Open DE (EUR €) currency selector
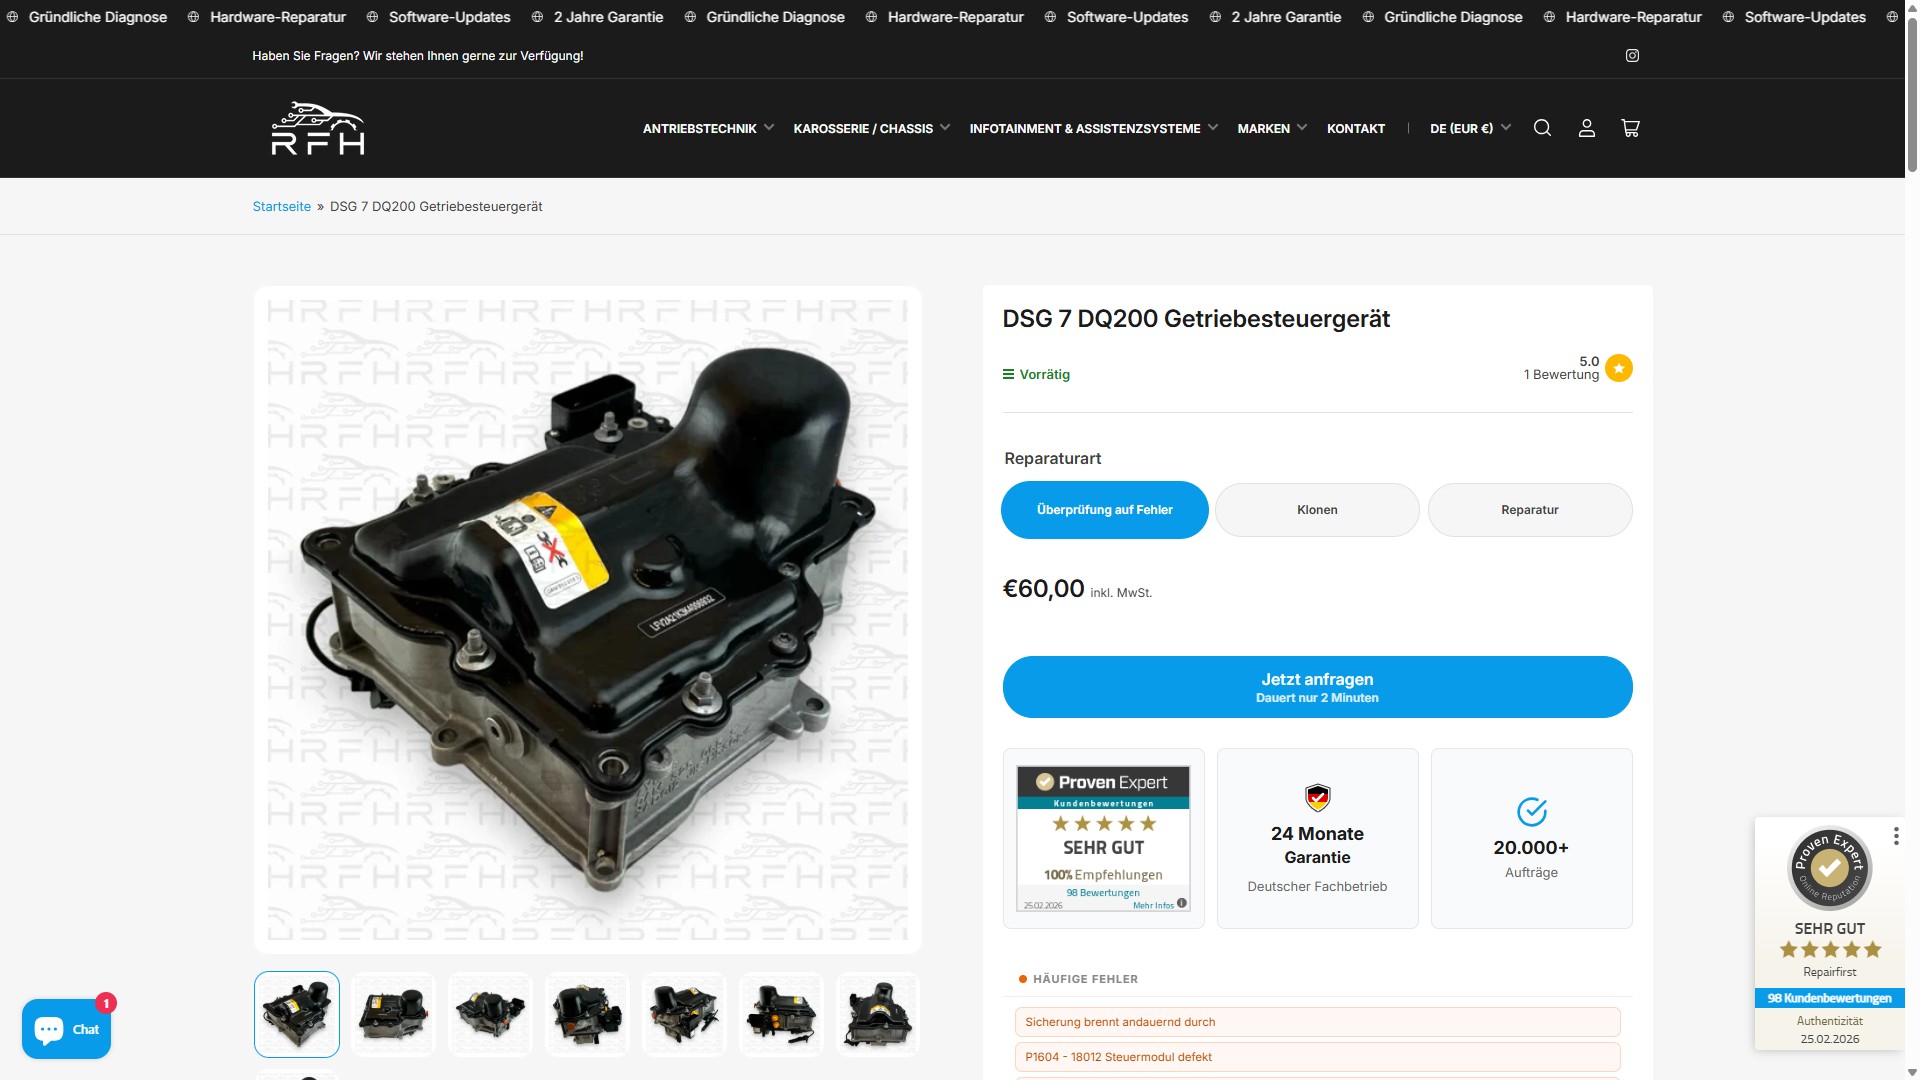The image size is (1920, 1080). pyautogui.click(x=1470, y=128)
